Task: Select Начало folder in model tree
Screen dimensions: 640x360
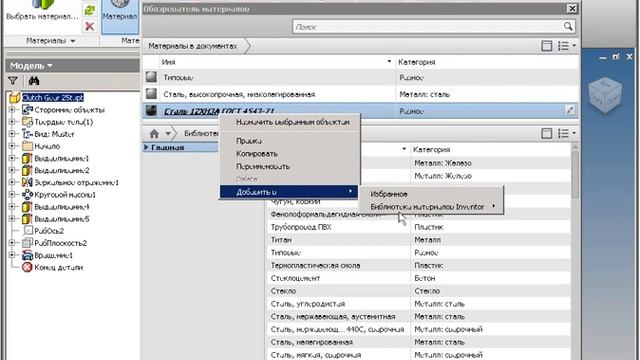Action: click(47, 146)
